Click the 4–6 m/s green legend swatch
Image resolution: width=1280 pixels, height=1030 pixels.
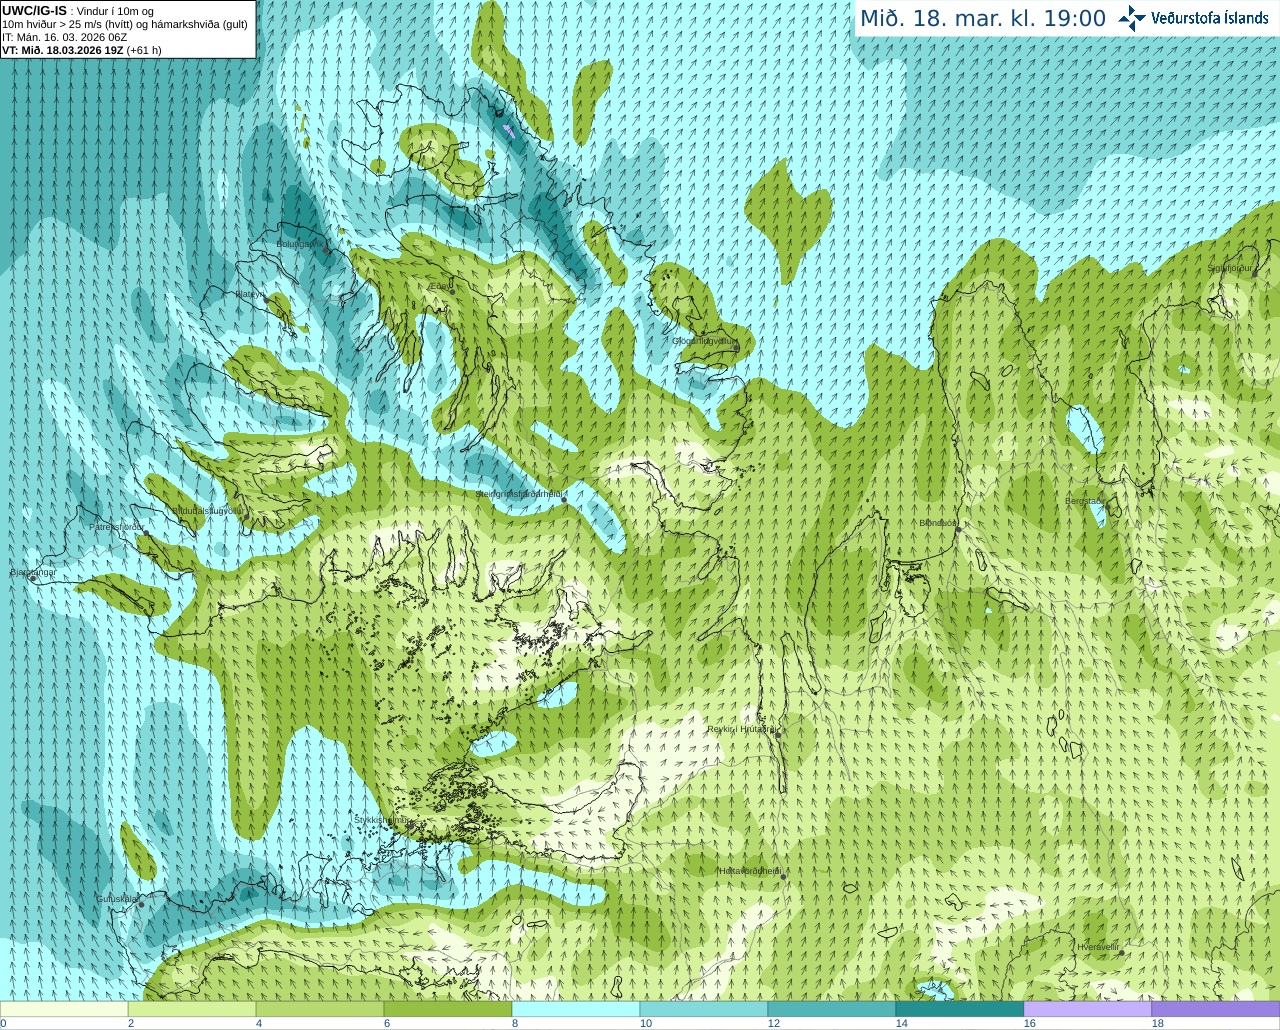[x=320, y=1009]
